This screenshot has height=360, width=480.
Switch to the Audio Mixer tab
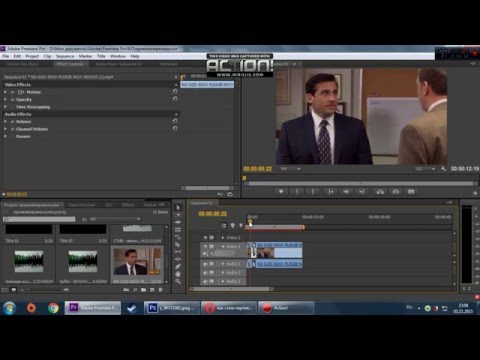(x=118, y=64)
